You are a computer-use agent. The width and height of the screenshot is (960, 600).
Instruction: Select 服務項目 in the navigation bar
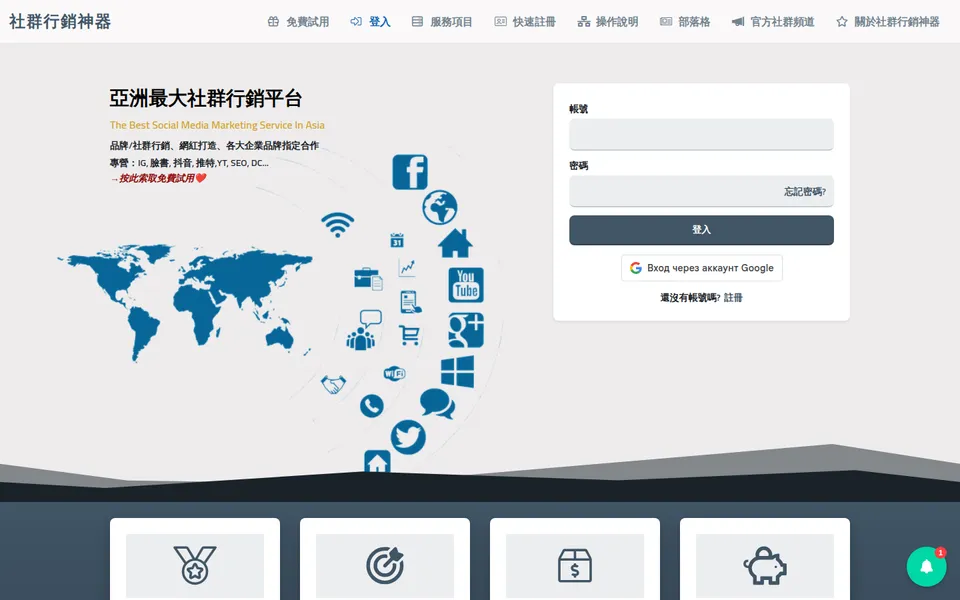click(x=442, y=22)
